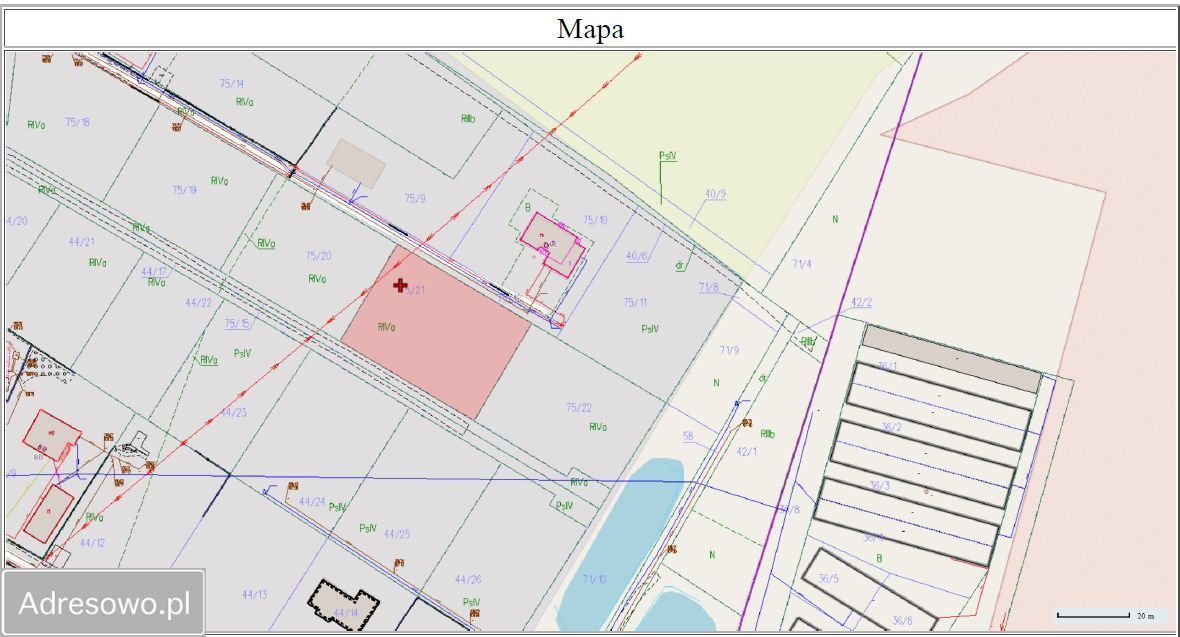
Task: Click the magenta-outlined building on parcel 75/10
Action: pyautogui.click(x=553, y=245)
